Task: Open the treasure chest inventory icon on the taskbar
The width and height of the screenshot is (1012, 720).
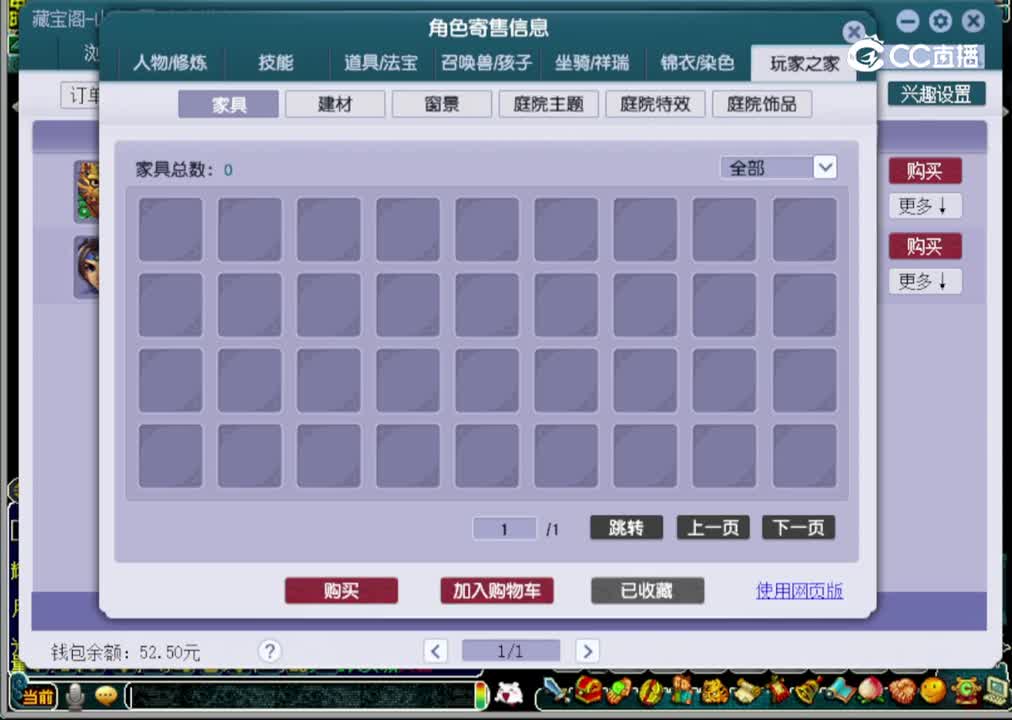Action: coord(589,694)
